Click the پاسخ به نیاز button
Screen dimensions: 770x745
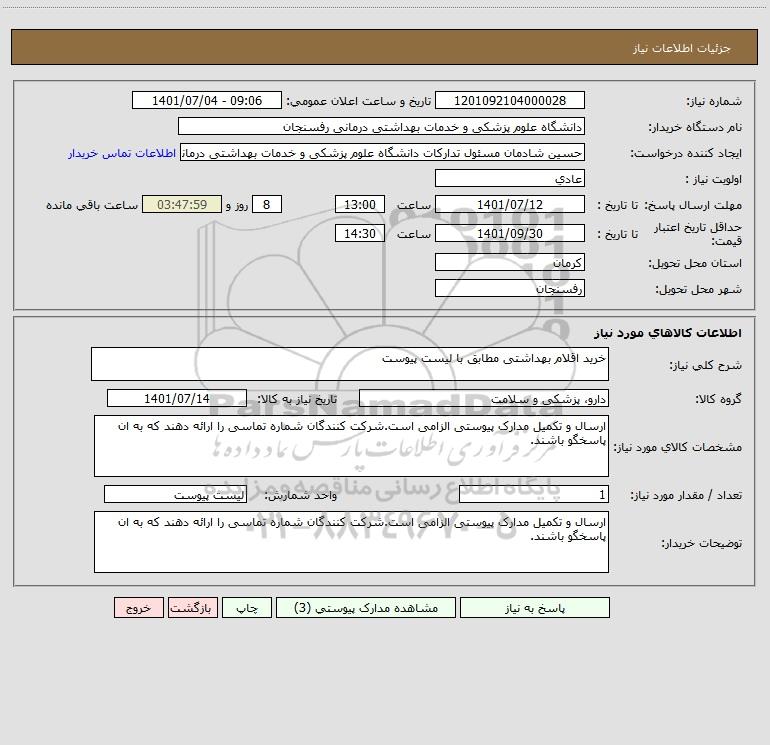[534, 607]
